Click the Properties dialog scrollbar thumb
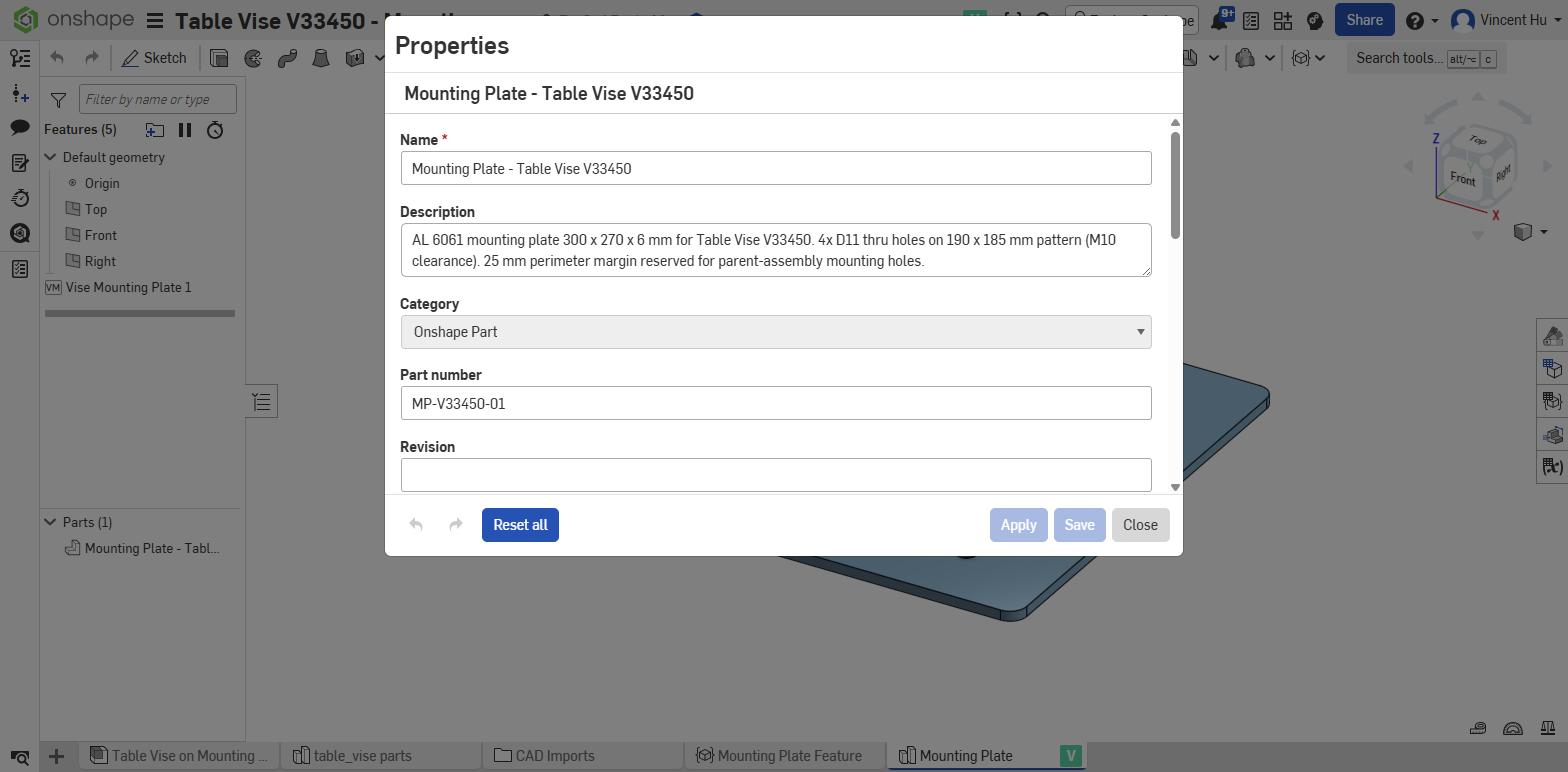The width and height of the screenshot is (1568, 772). tap(1175, 185)
